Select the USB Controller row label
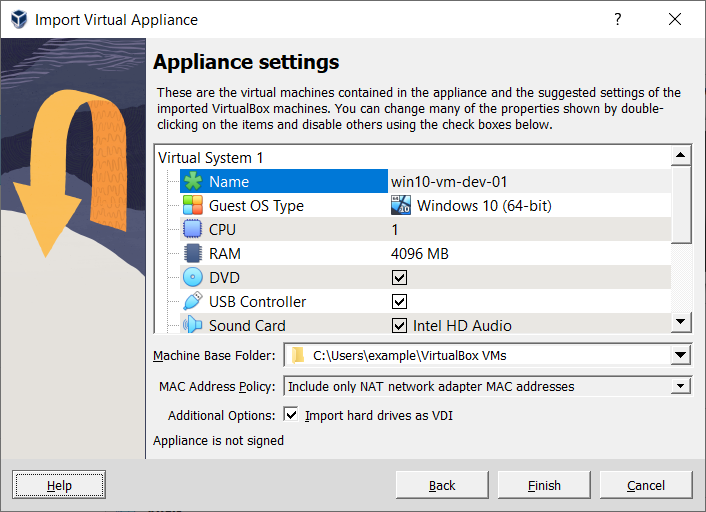Screen dimensions: 706x512 (x=258, y=301)
